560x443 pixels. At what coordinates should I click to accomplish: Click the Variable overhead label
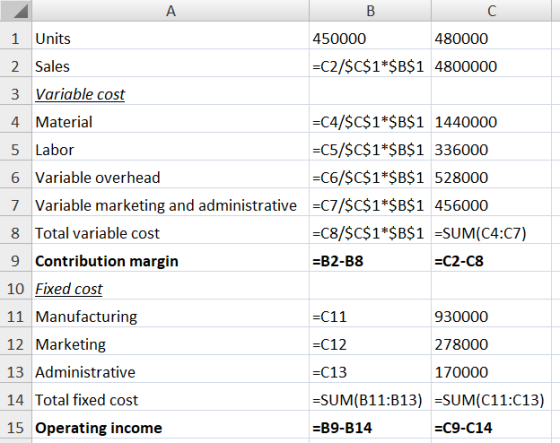[x=98, y=178]
